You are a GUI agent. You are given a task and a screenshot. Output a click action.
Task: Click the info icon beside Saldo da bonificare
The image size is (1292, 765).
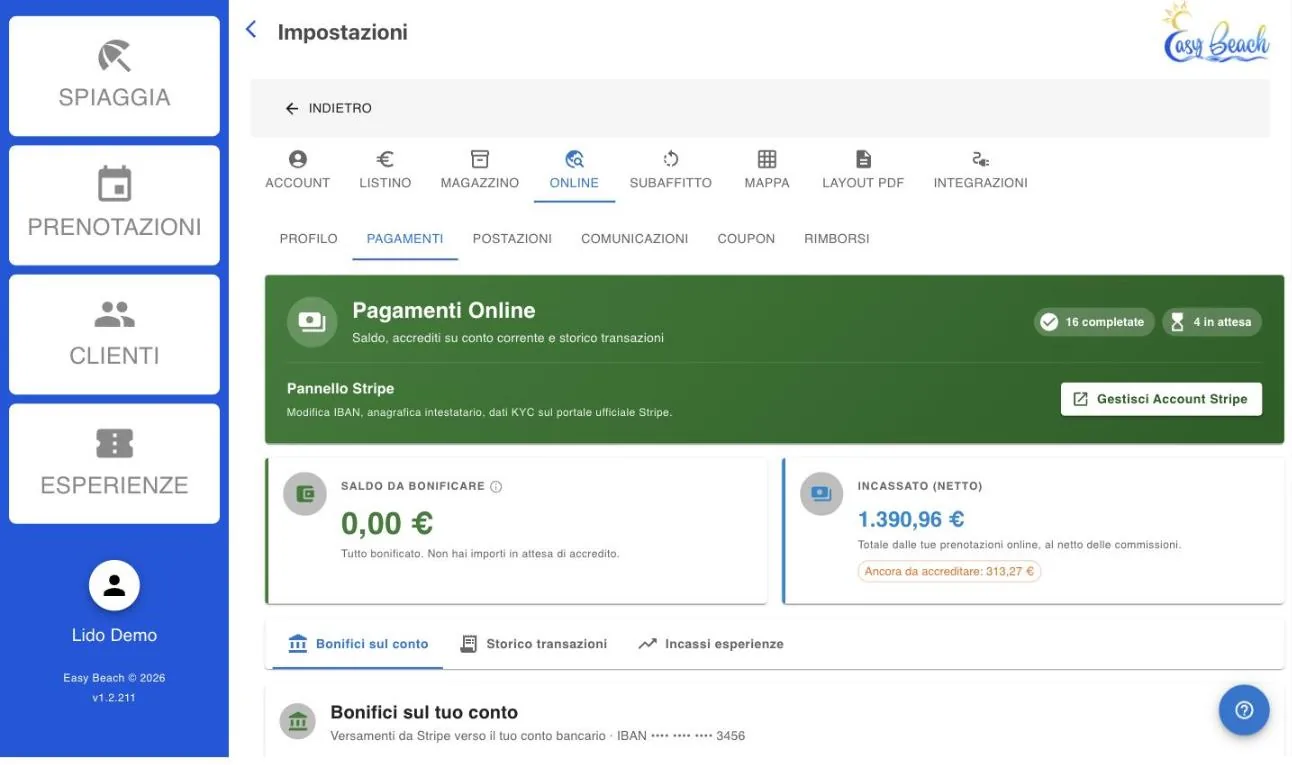tap(496, 487)
